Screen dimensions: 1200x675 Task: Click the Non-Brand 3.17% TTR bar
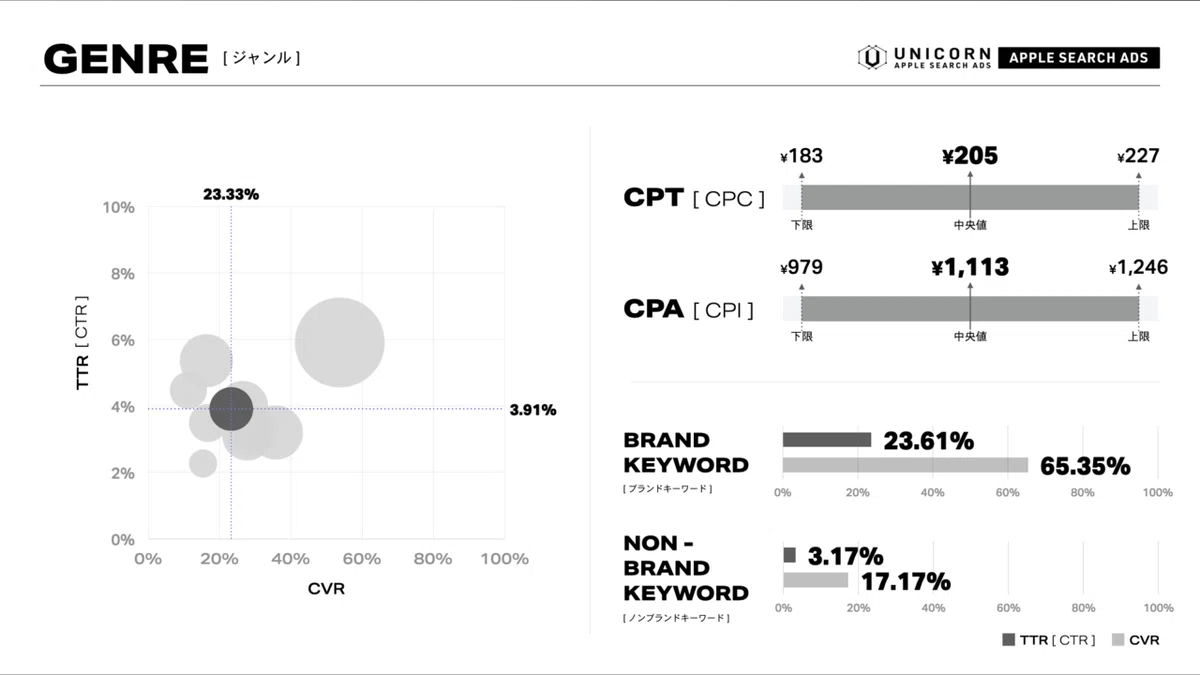790,555
